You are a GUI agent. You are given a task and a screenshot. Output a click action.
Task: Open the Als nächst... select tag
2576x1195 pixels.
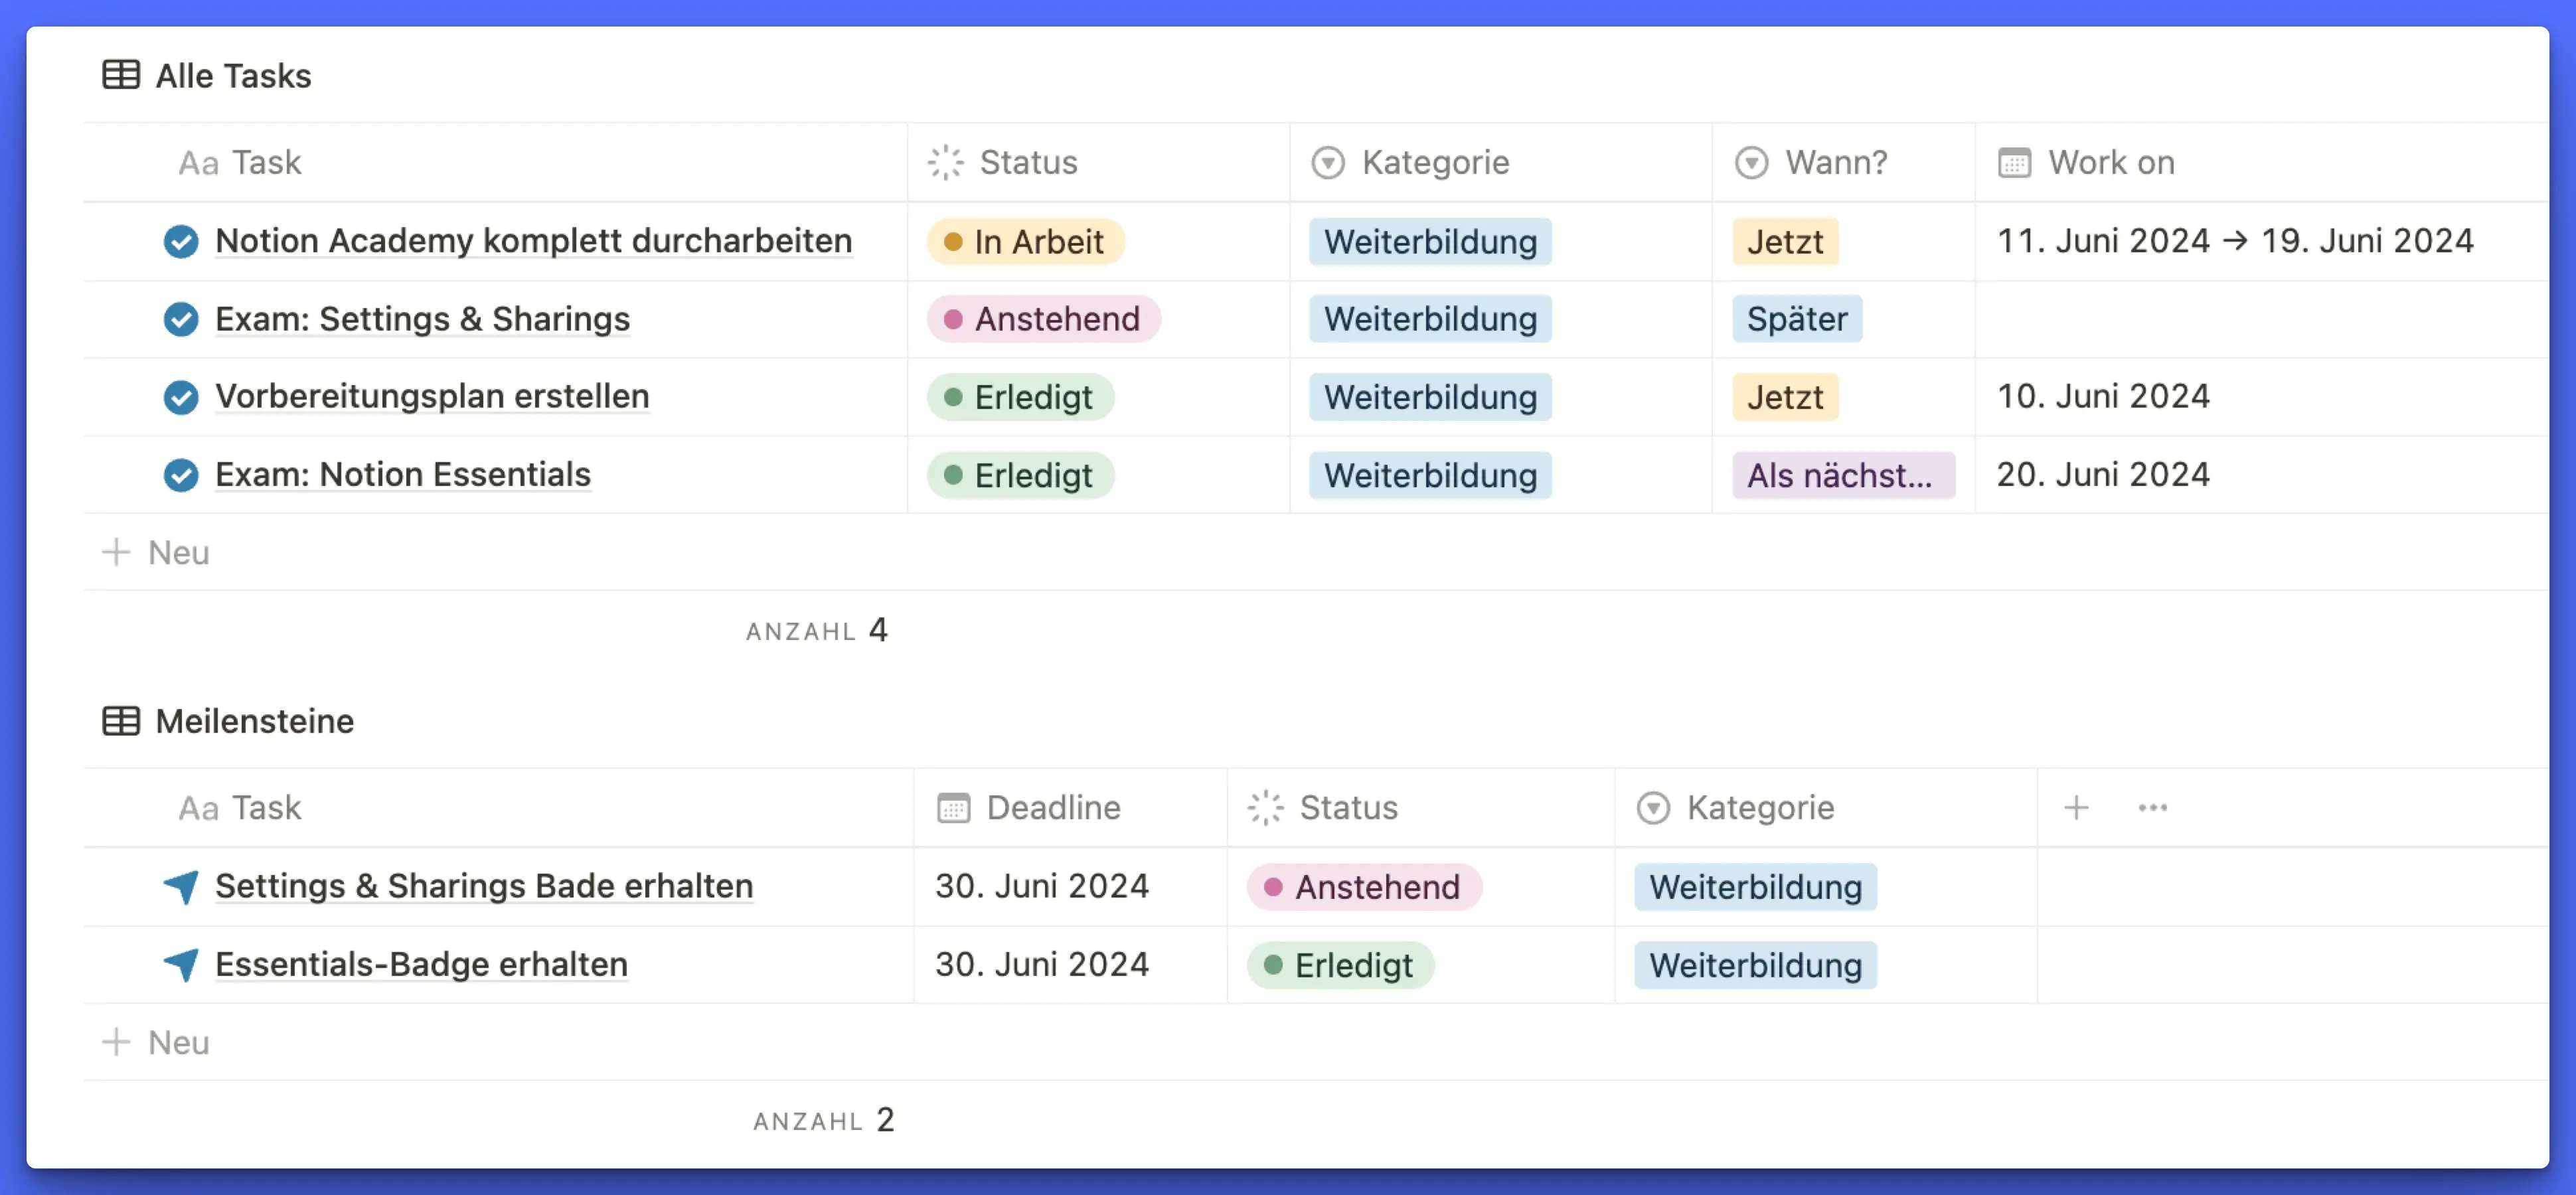[1842, 475]
